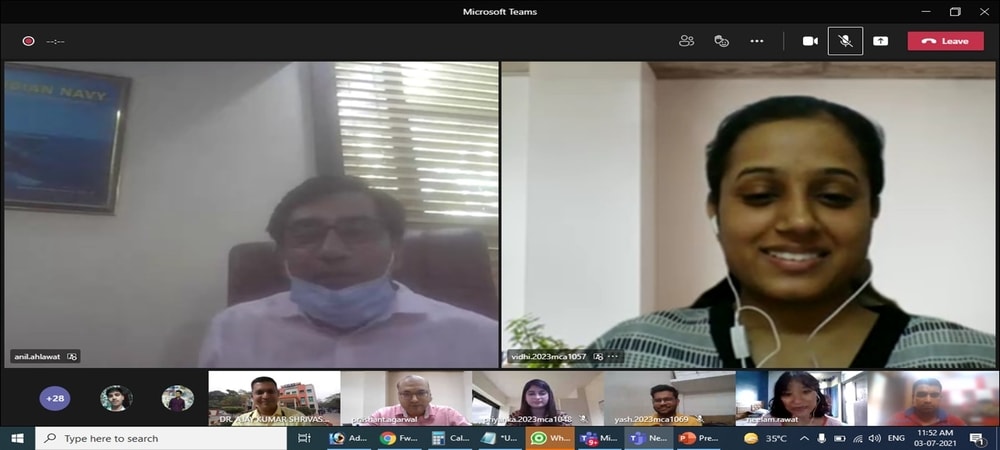This screenshot has width=1000, height=450.
Task: Select prashantagarwal video thumbnail
Action: pos(405,398)
